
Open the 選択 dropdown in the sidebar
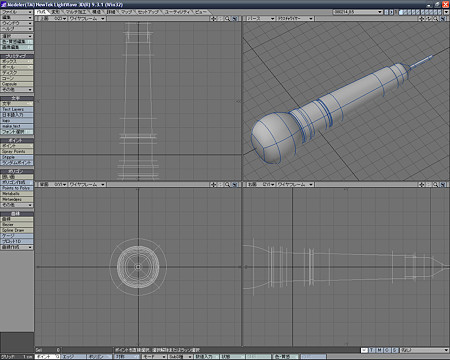[17, 36]
